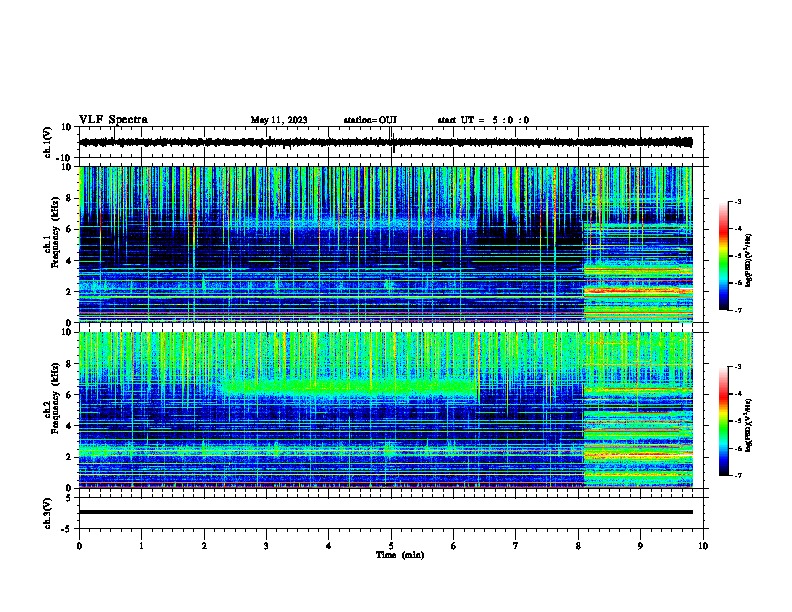Click the time tick label '10' on time axis

point(703,546)
